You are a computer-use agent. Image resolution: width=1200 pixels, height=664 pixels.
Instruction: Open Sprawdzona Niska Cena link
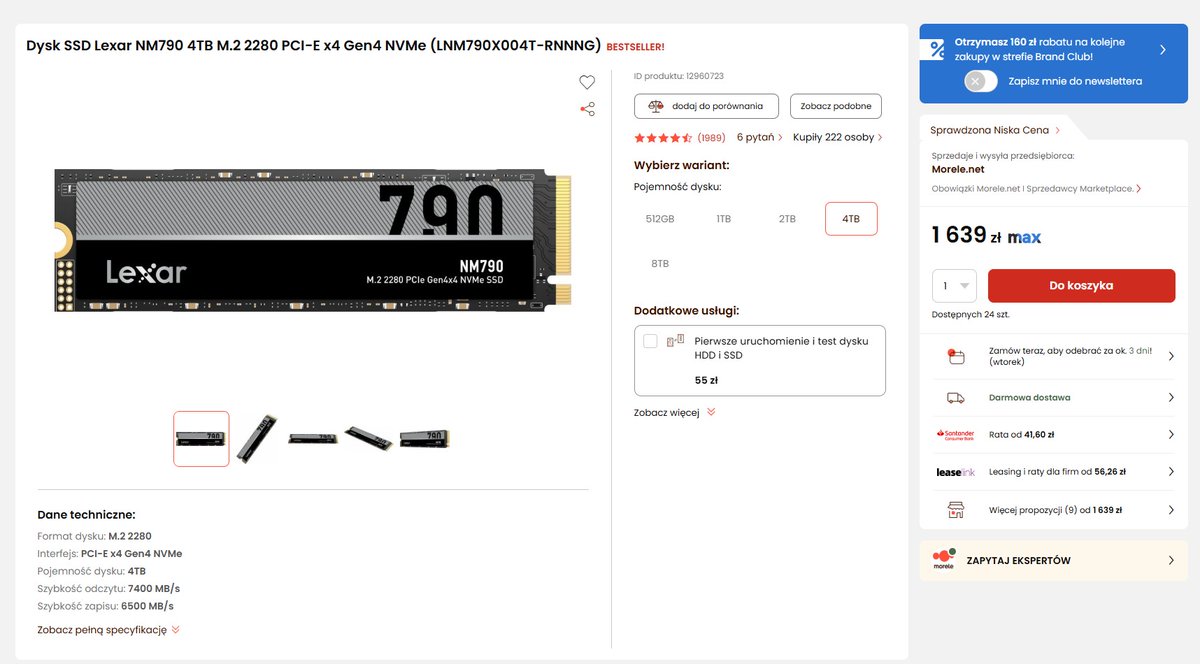(995, 130)
